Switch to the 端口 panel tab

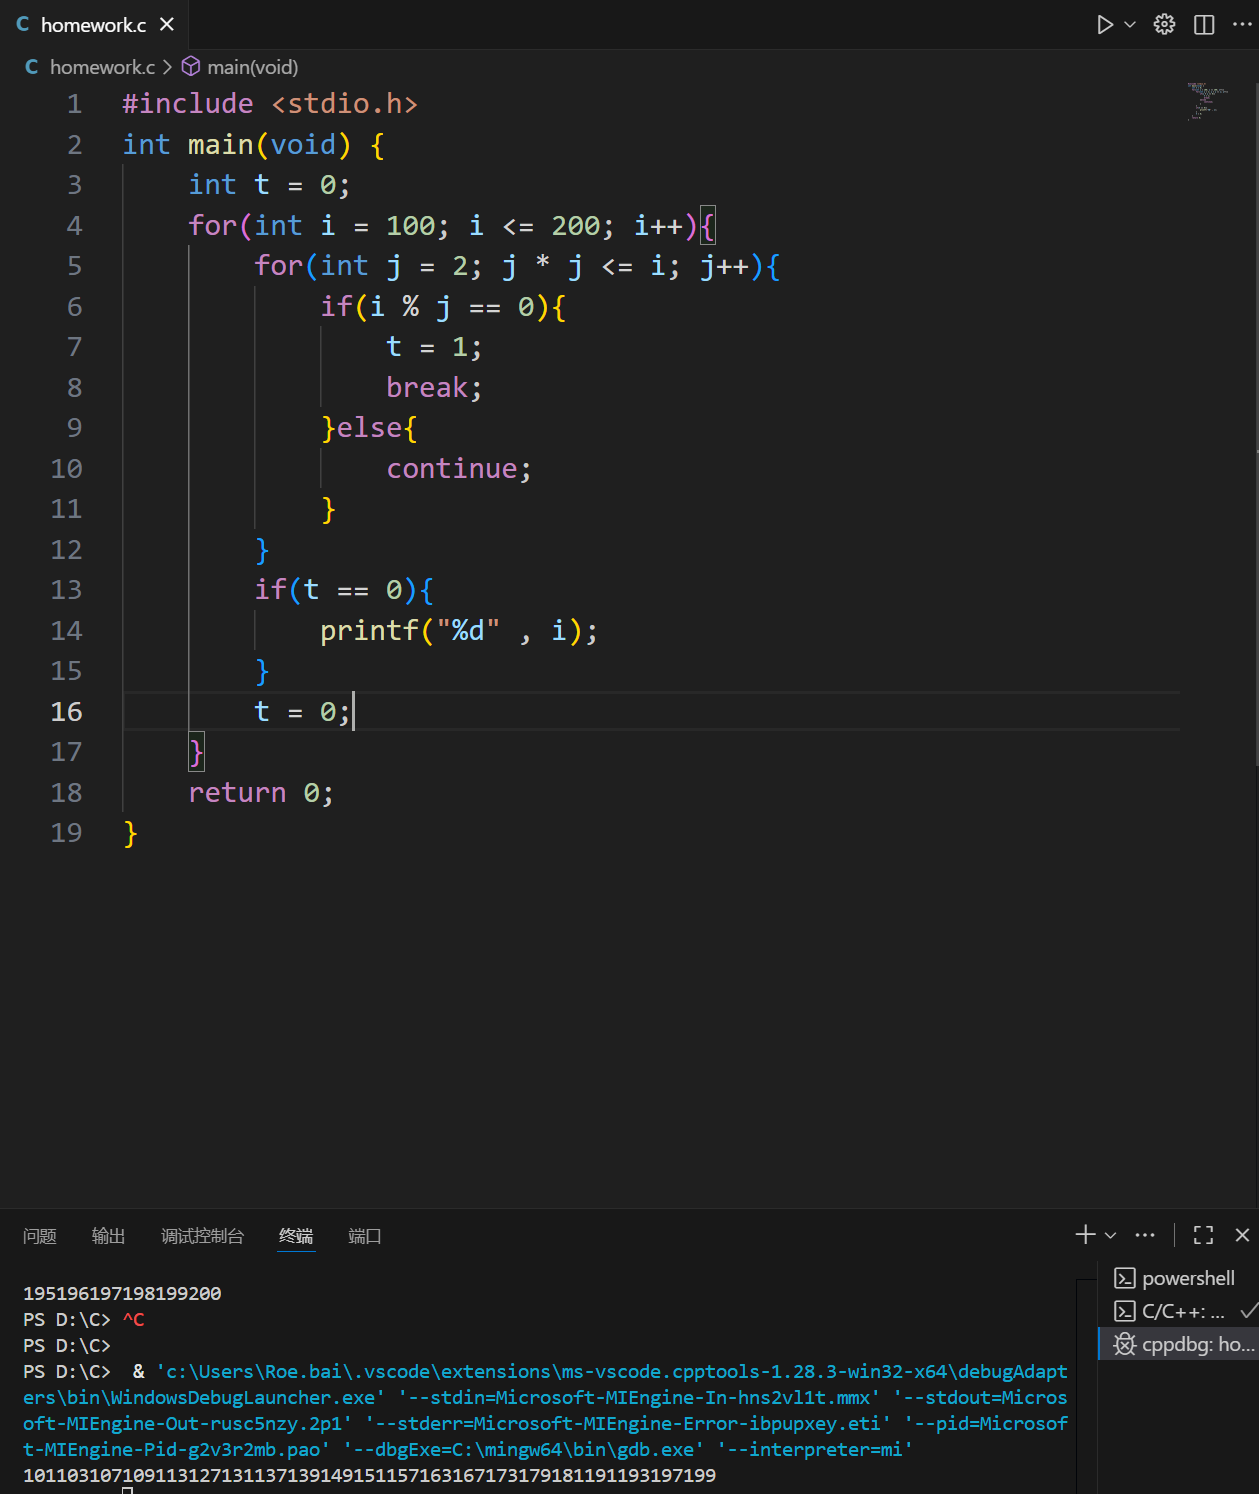(x=364, y=1236)
